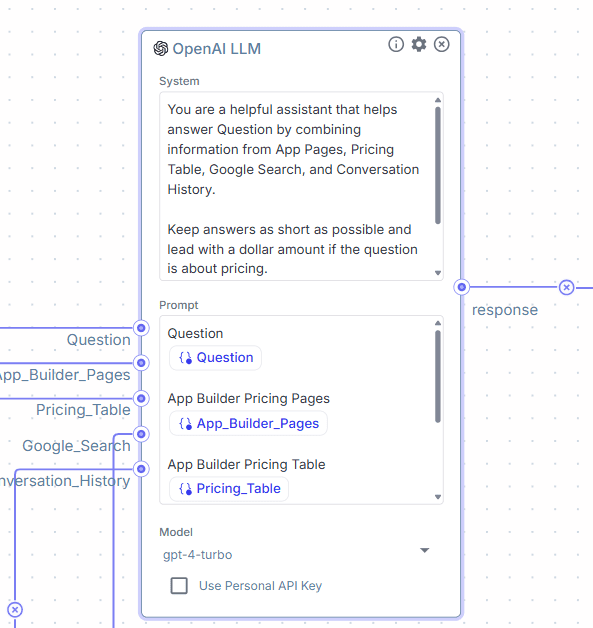Open the OpenAI LLM settings gear
Screen dimensions: 593x628
tap(419, 44)
